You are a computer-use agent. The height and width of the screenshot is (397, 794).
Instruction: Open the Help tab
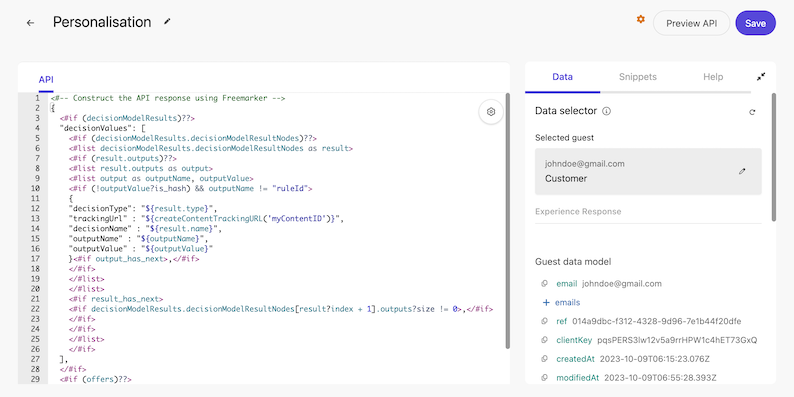click(x=713, y=77)
